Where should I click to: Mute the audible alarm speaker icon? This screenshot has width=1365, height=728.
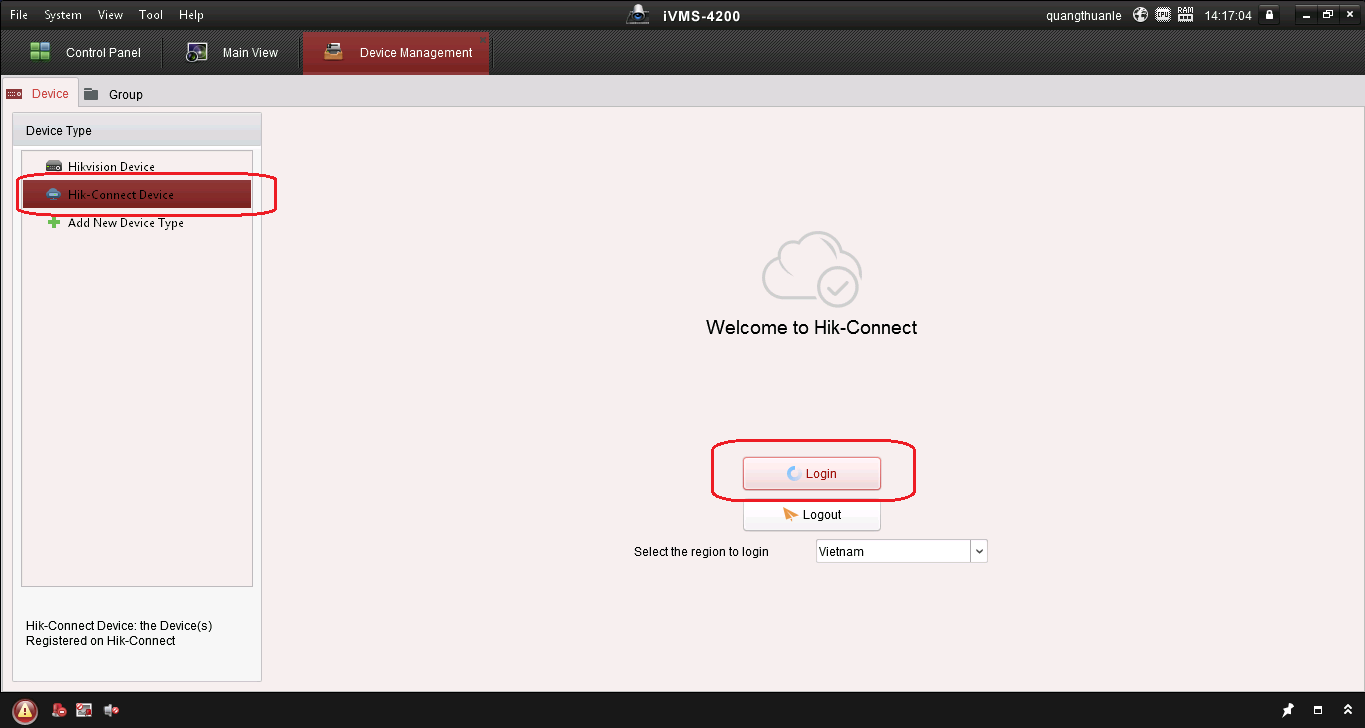coord(111,711)
